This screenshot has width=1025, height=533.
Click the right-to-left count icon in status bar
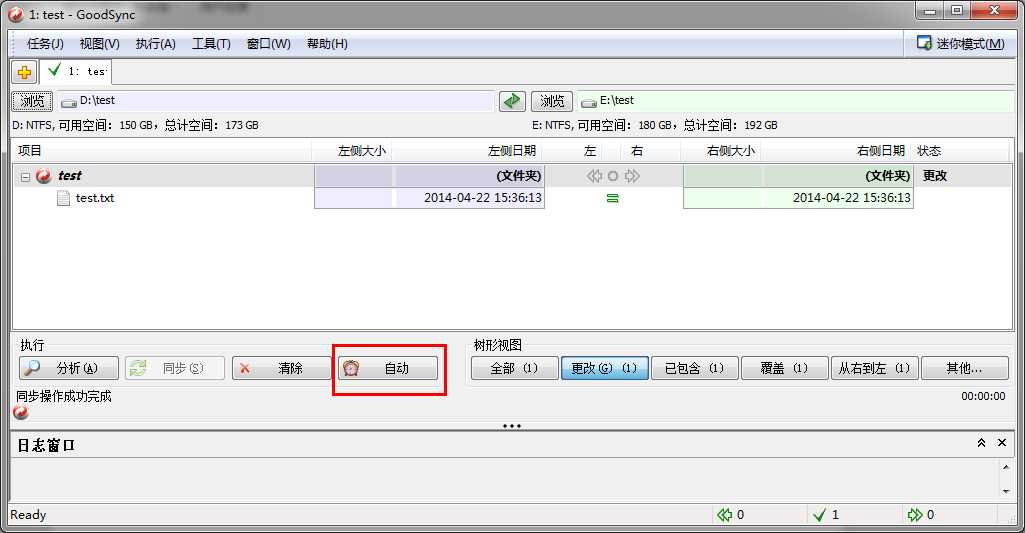click(x=724, y=515)
